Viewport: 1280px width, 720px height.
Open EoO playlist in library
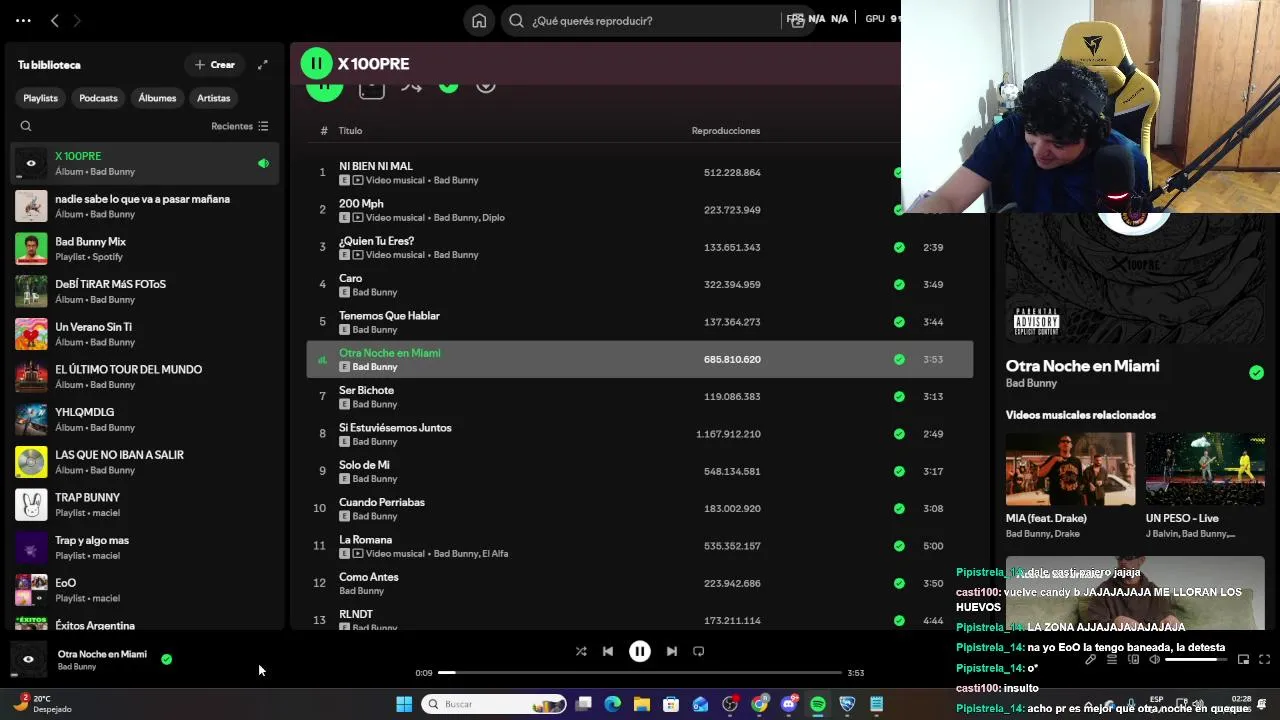point(145,590)
